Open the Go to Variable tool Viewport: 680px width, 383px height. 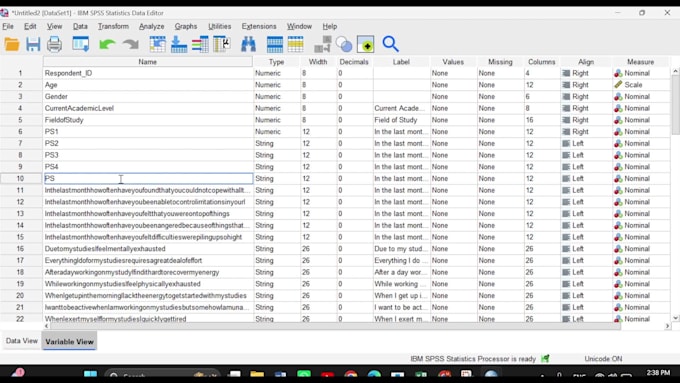coord(179,44)
